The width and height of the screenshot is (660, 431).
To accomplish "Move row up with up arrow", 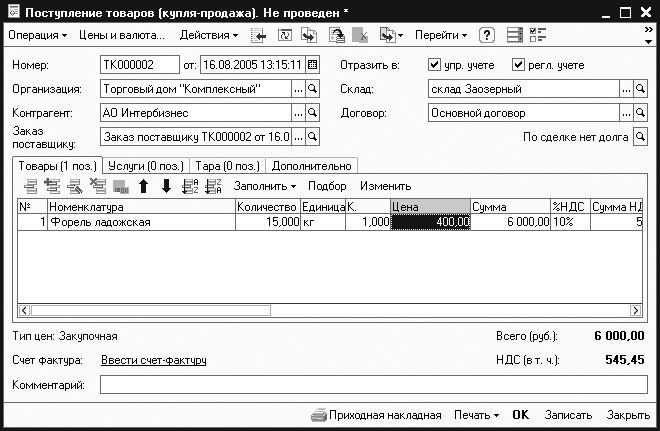I will click(144, 186).
